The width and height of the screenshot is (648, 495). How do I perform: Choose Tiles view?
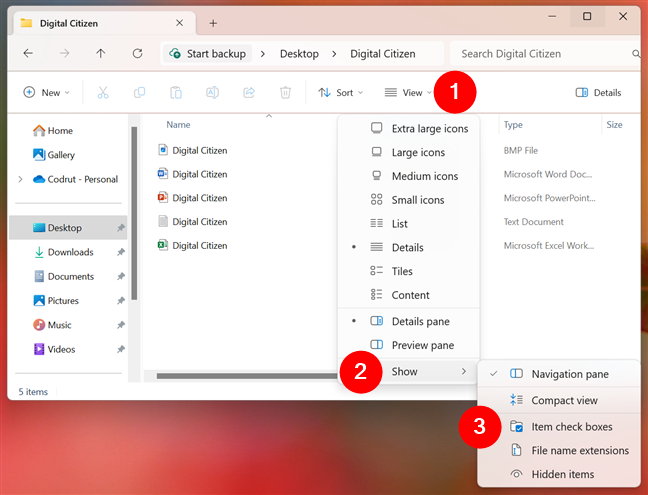(x=408, y=271)
